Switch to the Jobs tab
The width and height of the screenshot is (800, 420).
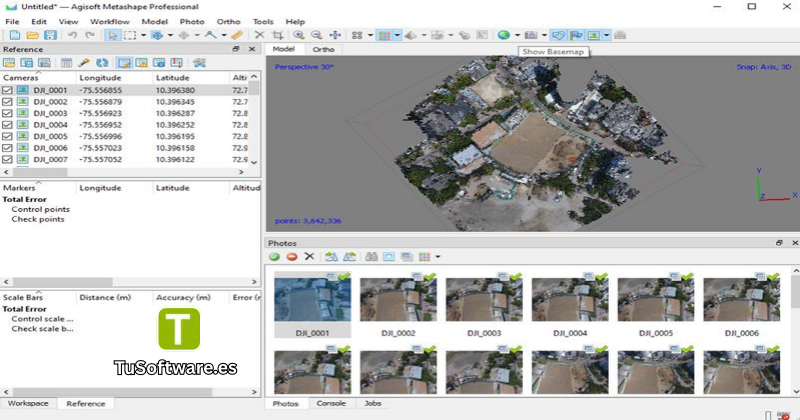click(x=372, y=403)
